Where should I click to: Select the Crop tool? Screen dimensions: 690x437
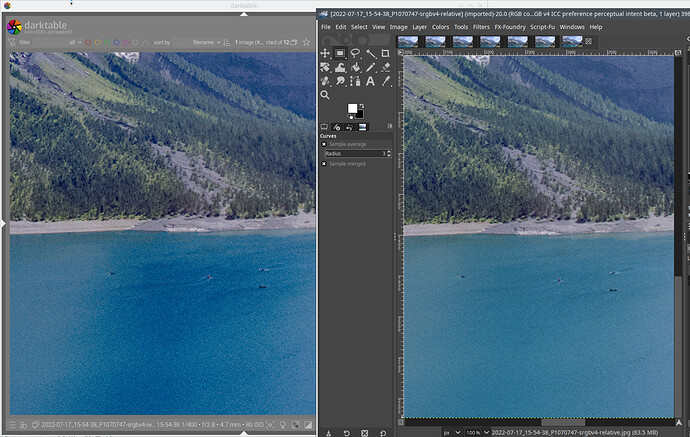385,53
